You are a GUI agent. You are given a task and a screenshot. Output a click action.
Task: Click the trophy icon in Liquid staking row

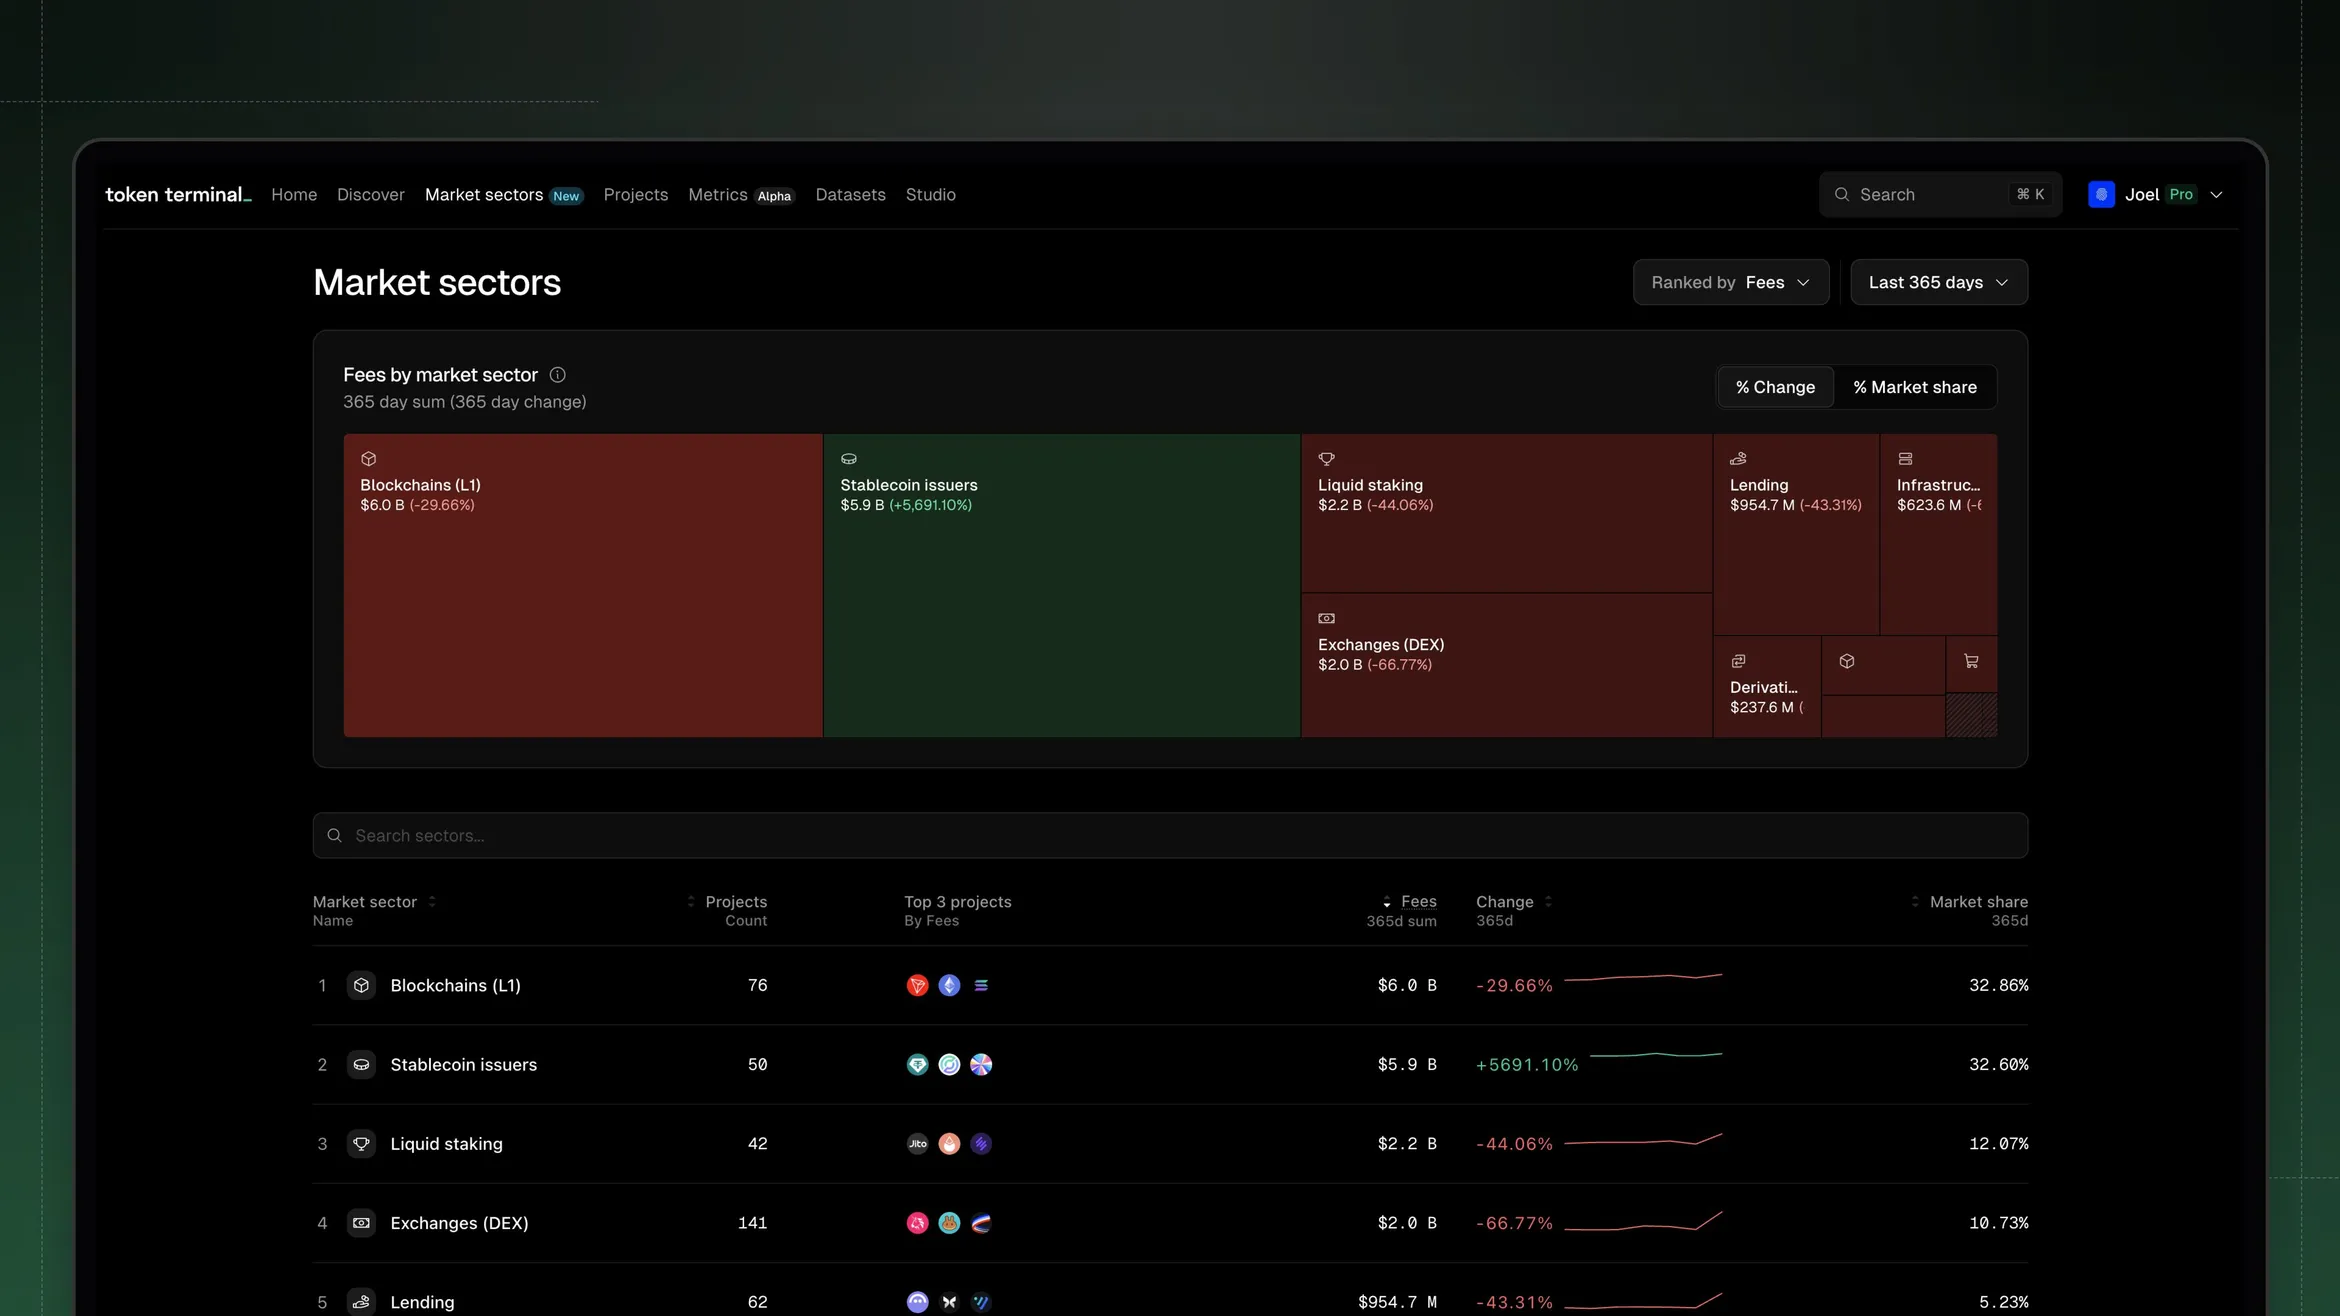tap(361, 1143)
